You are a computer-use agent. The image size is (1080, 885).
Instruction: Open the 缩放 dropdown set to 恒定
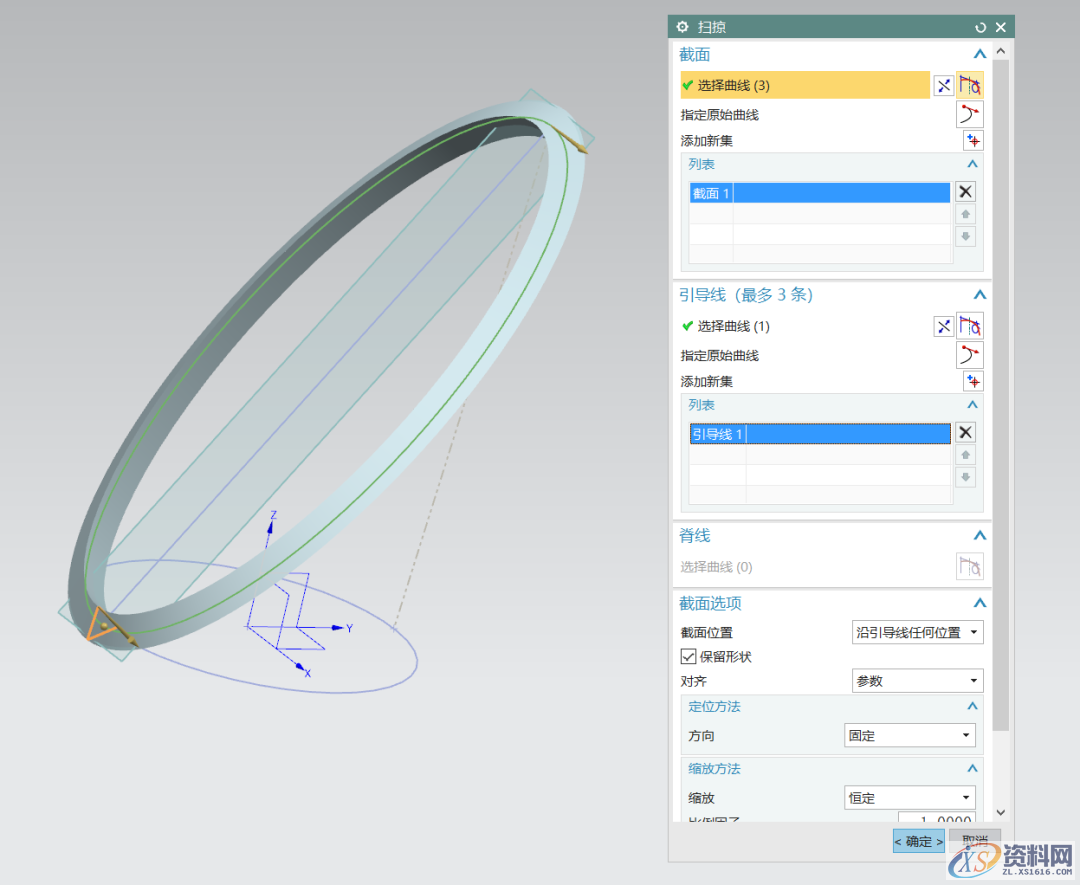(909, 798)
